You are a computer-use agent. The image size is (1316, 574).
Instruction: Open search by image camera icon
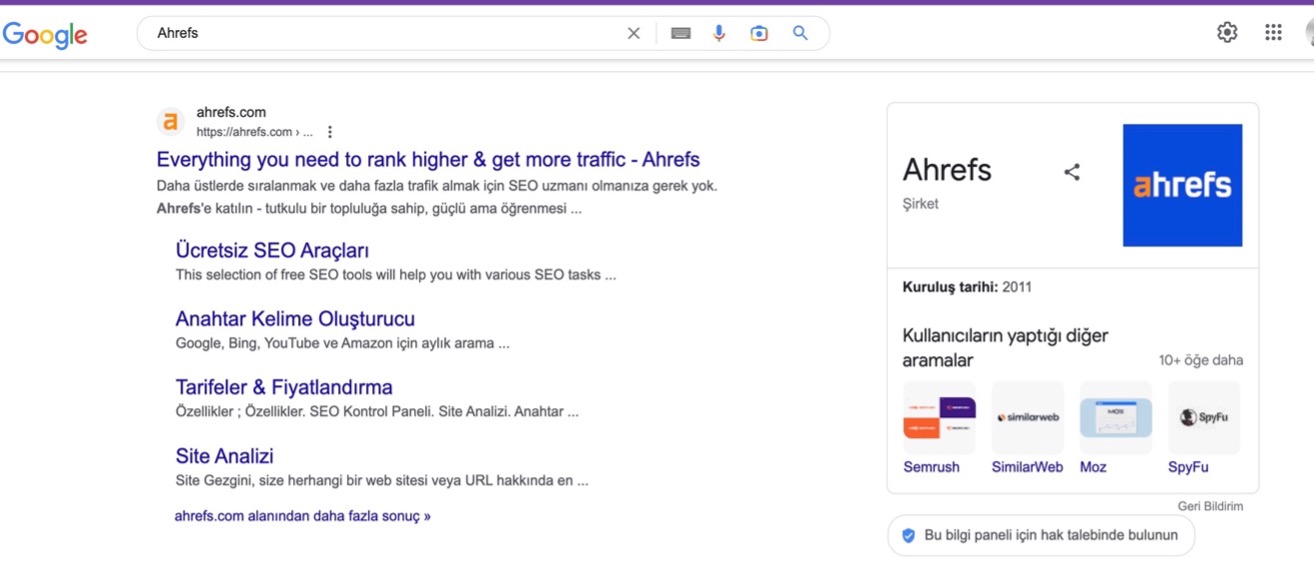point(759,33)
